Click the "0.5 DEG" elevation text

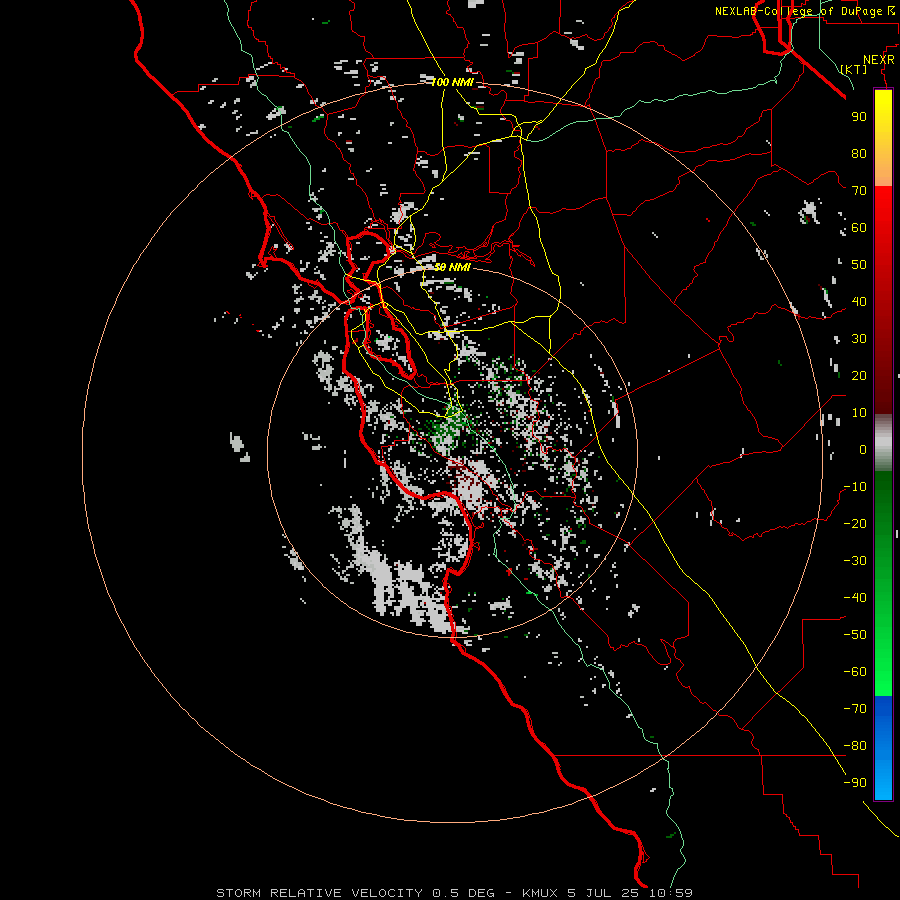463,893
